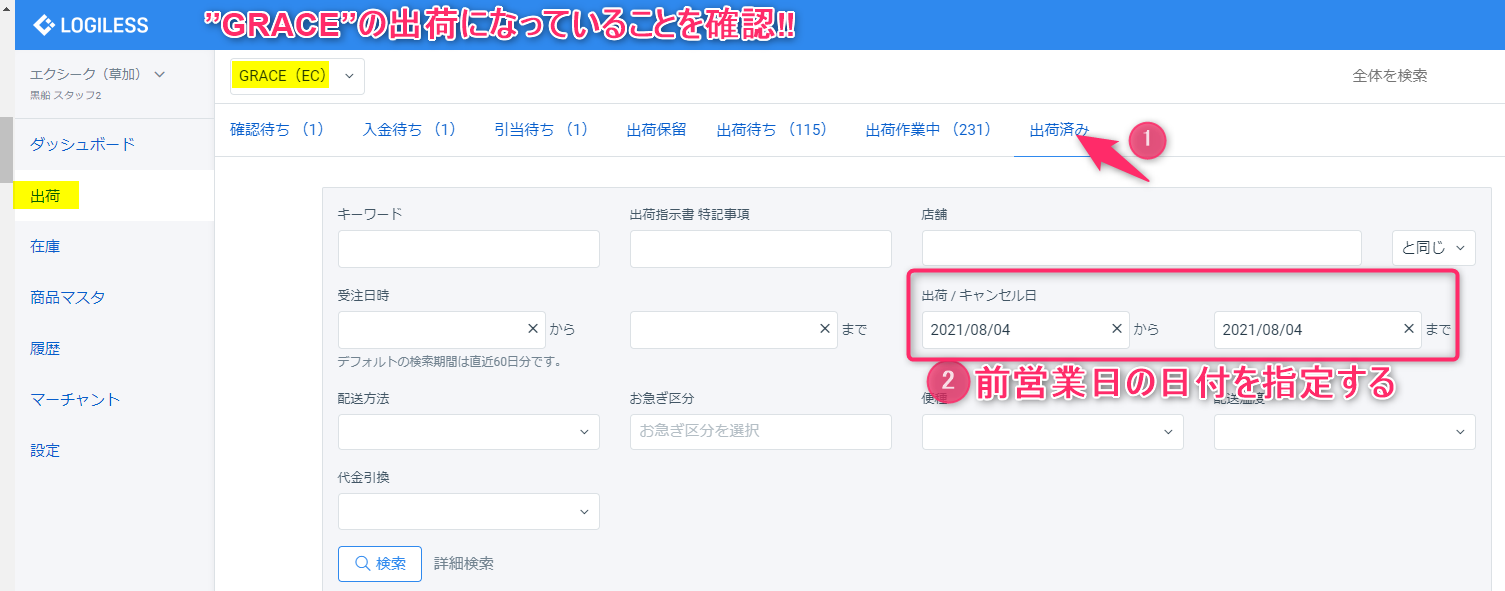Open 在庫 in the sidebar
Screen dimensions: 1505x591
(x=46, y=246)
